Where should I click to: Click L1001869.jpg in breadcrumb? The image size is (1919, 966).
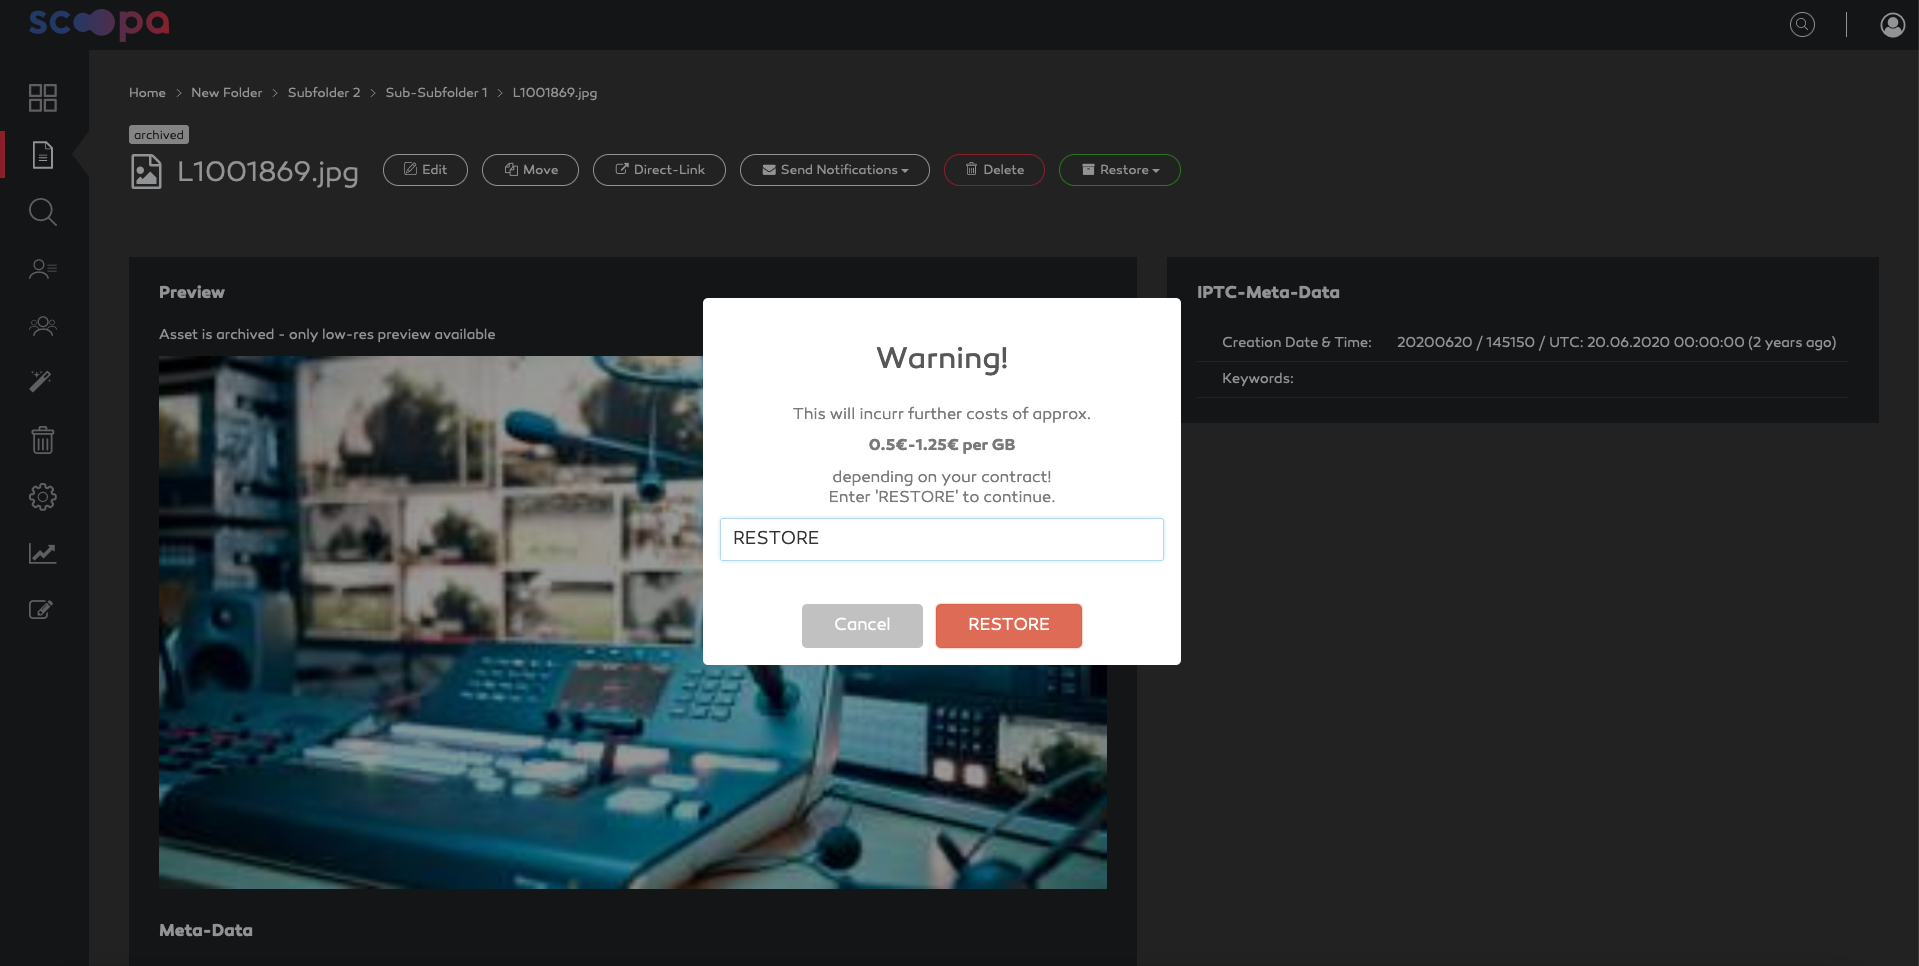(555, 93)
